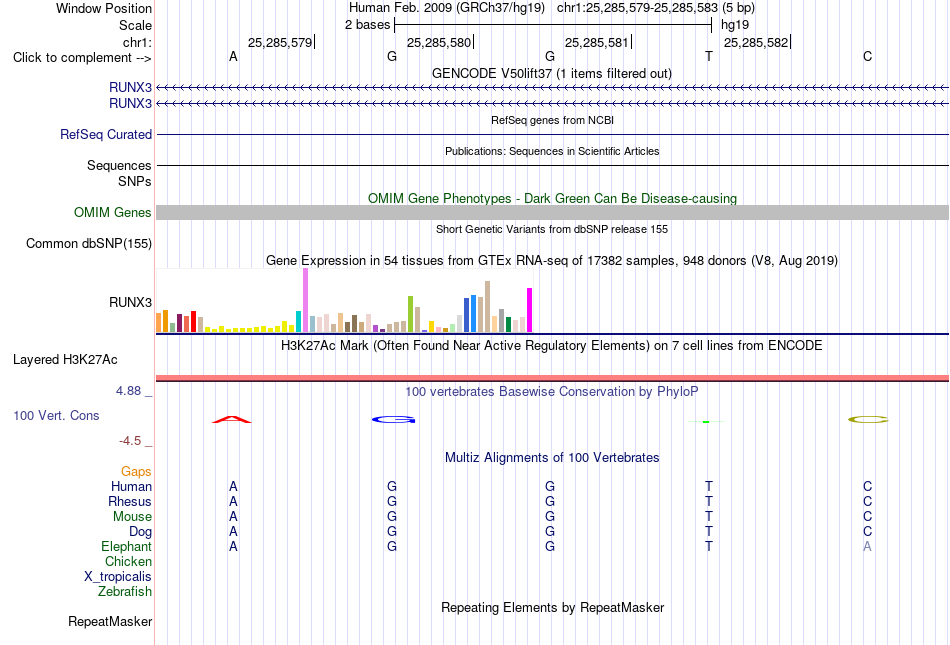The width and height of the screenshot is (950, 645).
Task: Click the olive C conservation logo letter
Action: (x=868, y=419)
